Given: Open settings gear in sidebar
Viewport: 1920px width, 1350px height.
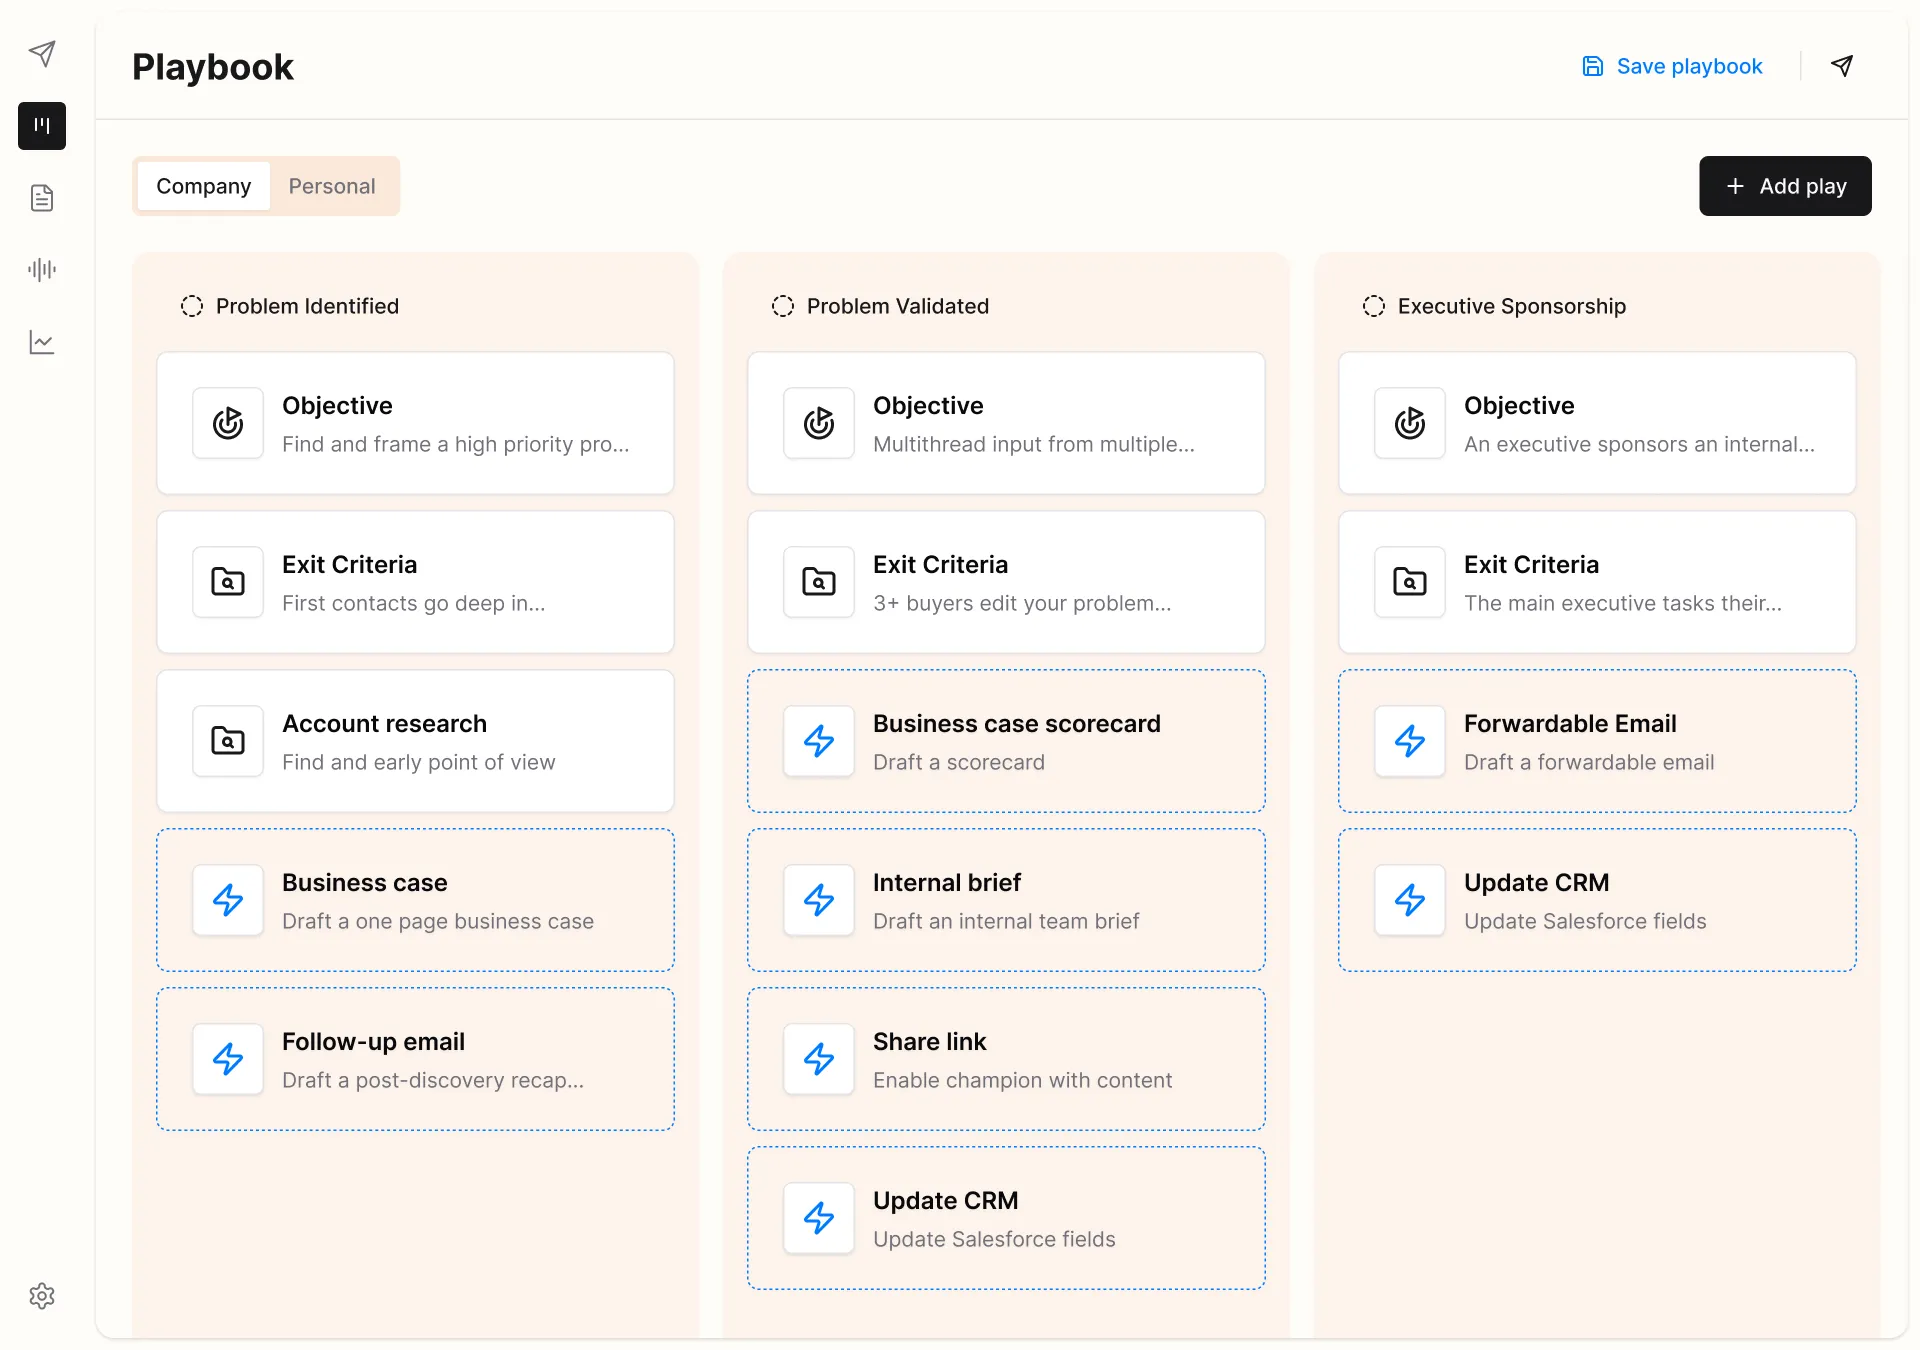Looking at the screenshot, I should tap(42, 1296).
